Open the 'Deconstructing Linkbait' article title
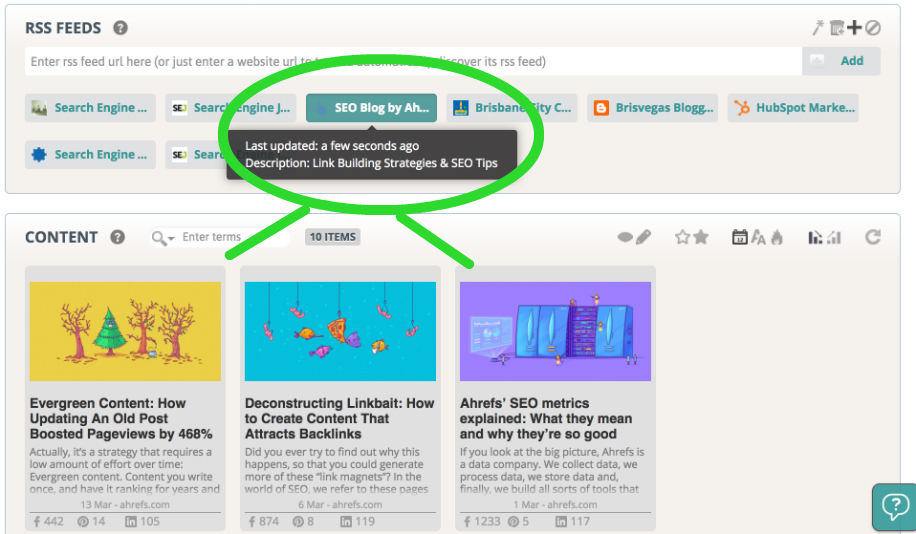 click(339, 418)
